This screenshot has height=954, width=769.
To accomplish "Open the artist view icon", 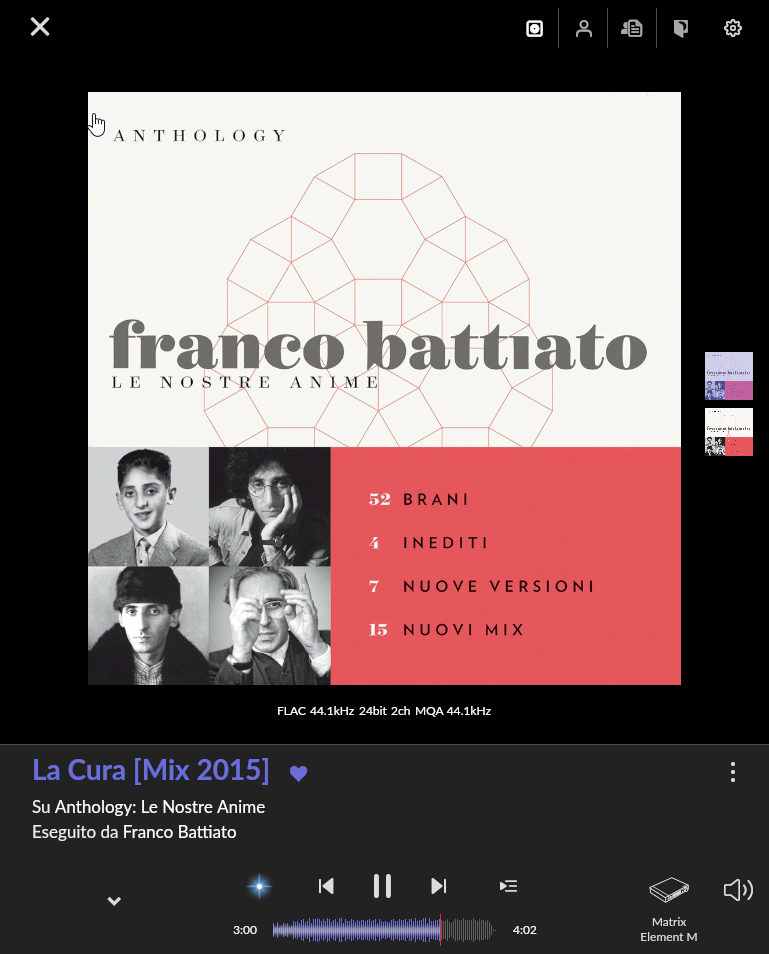I will pyautogui.click(x=583, y=29).
